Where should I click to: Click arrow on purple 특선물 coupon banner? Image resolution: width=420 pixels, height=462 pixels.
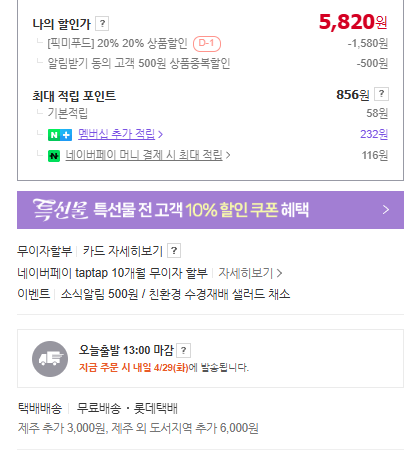coord(386,210)
